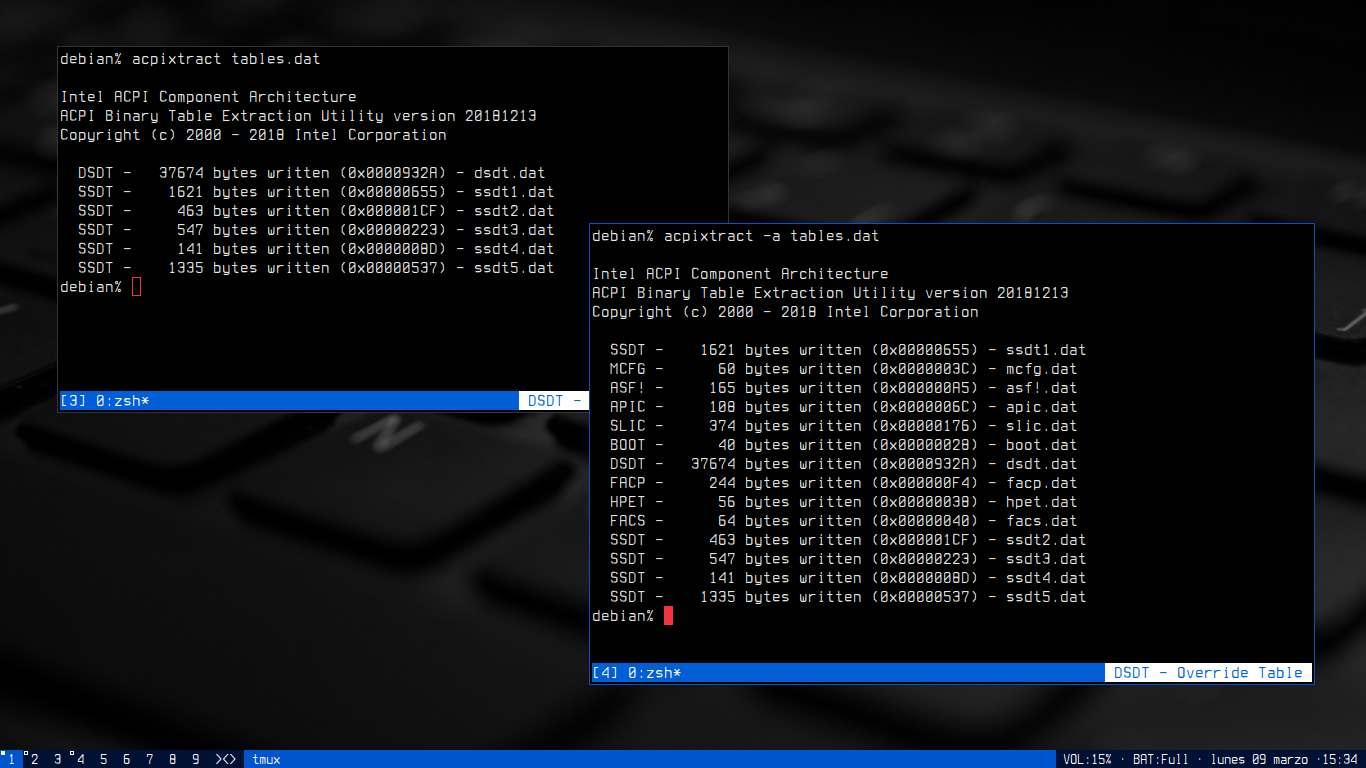Click the date lunes 09 marzo
The image size is (1366, 768).
(1259, 759)
